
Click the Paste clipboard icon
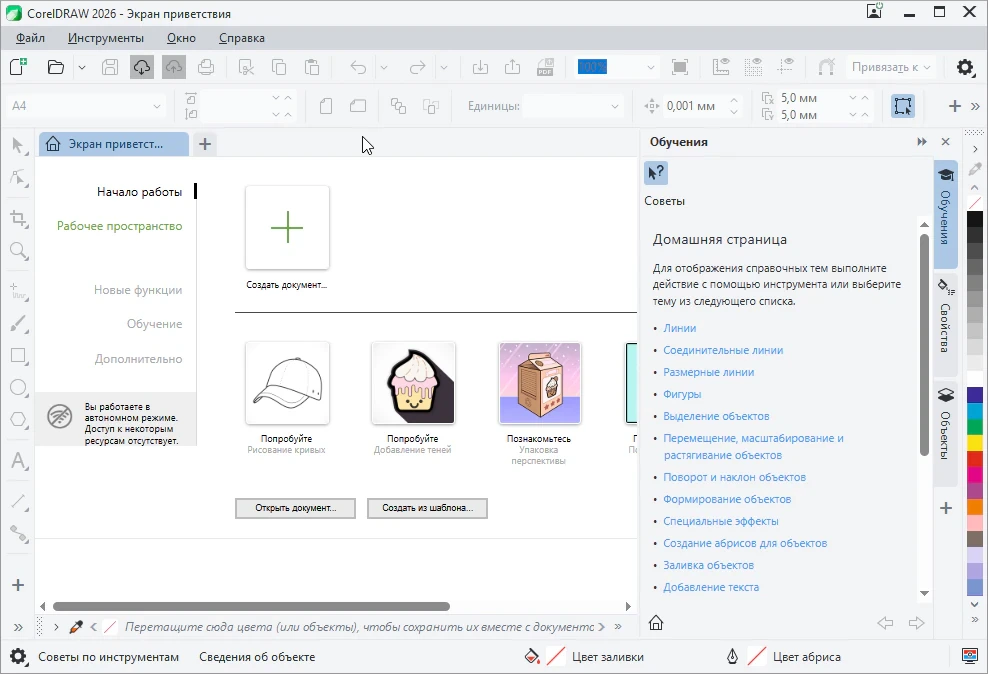coord(311,67)
